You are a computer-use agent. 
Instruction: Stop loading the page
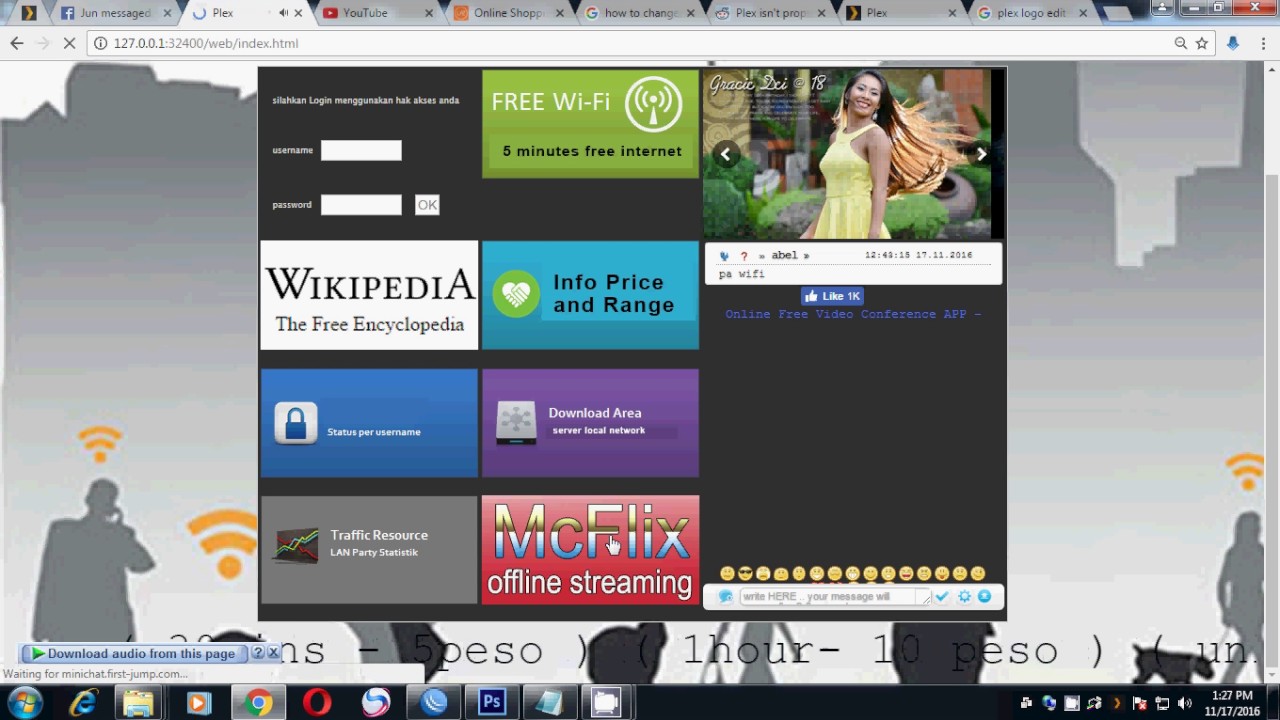68,43
